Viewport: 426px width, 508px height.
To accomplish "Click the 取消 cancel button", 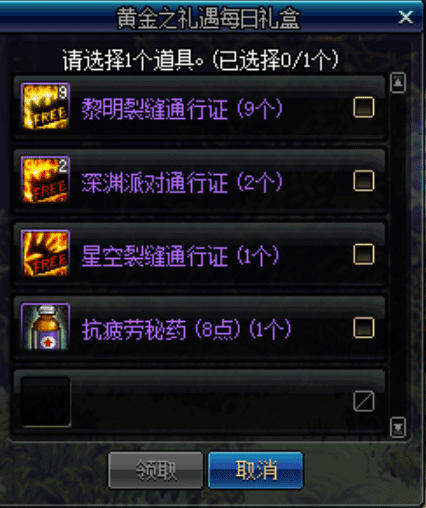I will tap(256, 470).
